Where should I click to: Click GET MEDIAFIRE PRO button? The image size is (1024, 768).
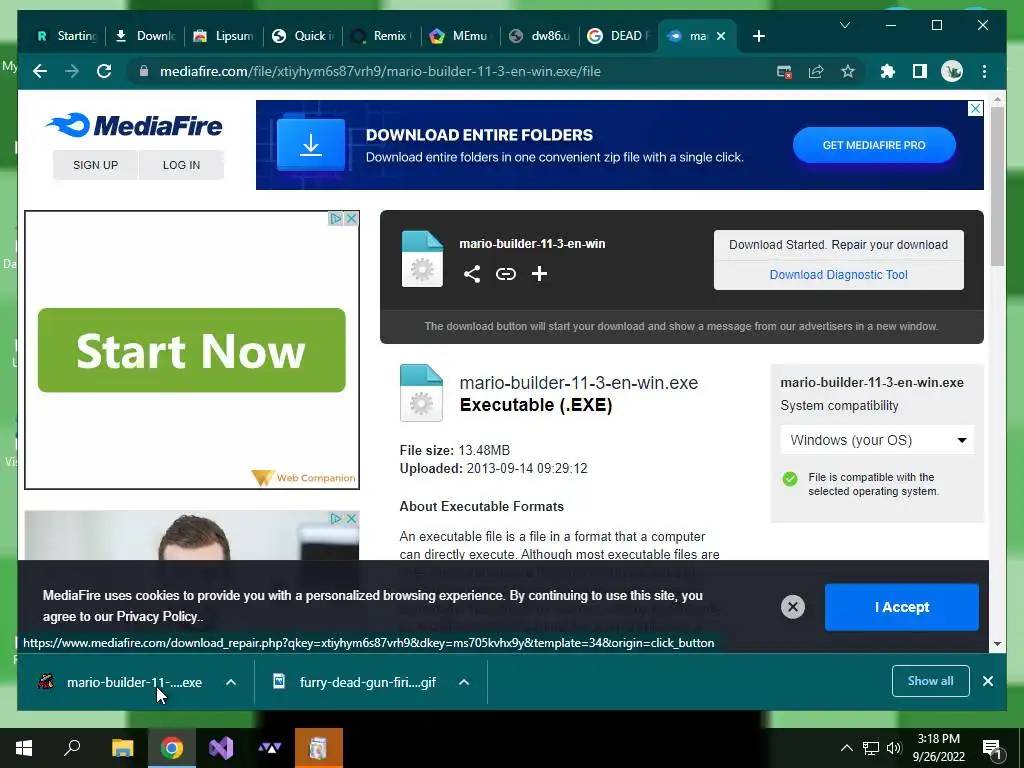(x=874, y=145)
